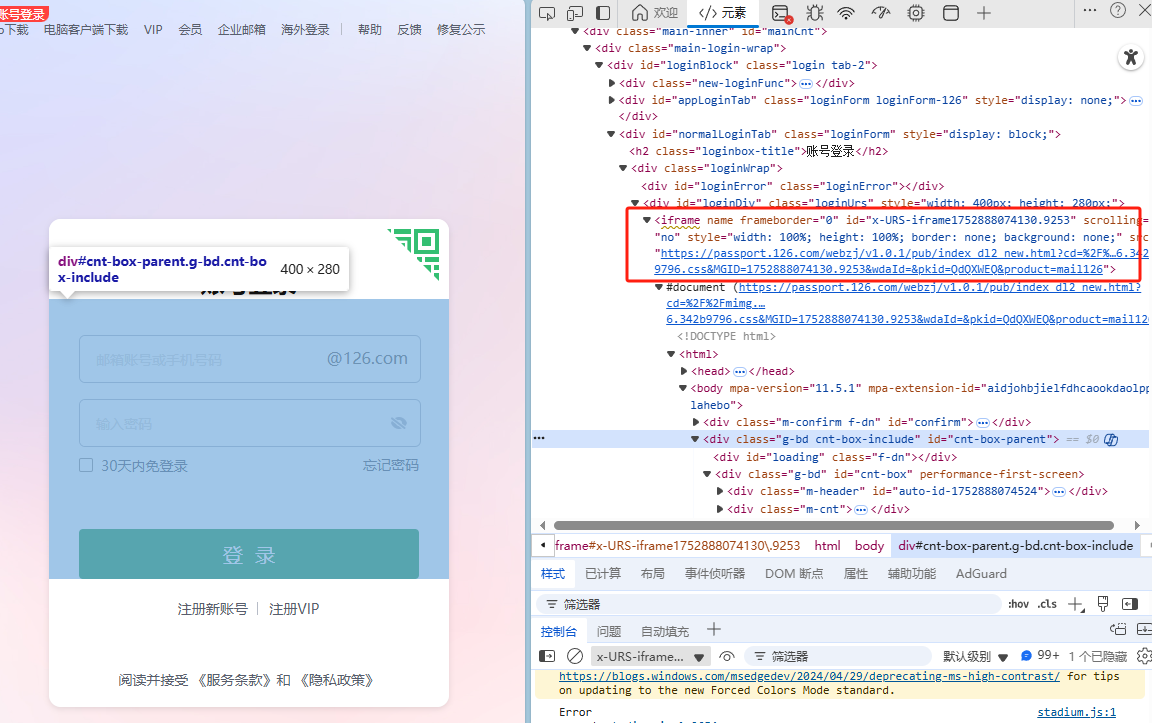
Task: Clear console with the circle-slash icon
Action: tap(575, 656)
